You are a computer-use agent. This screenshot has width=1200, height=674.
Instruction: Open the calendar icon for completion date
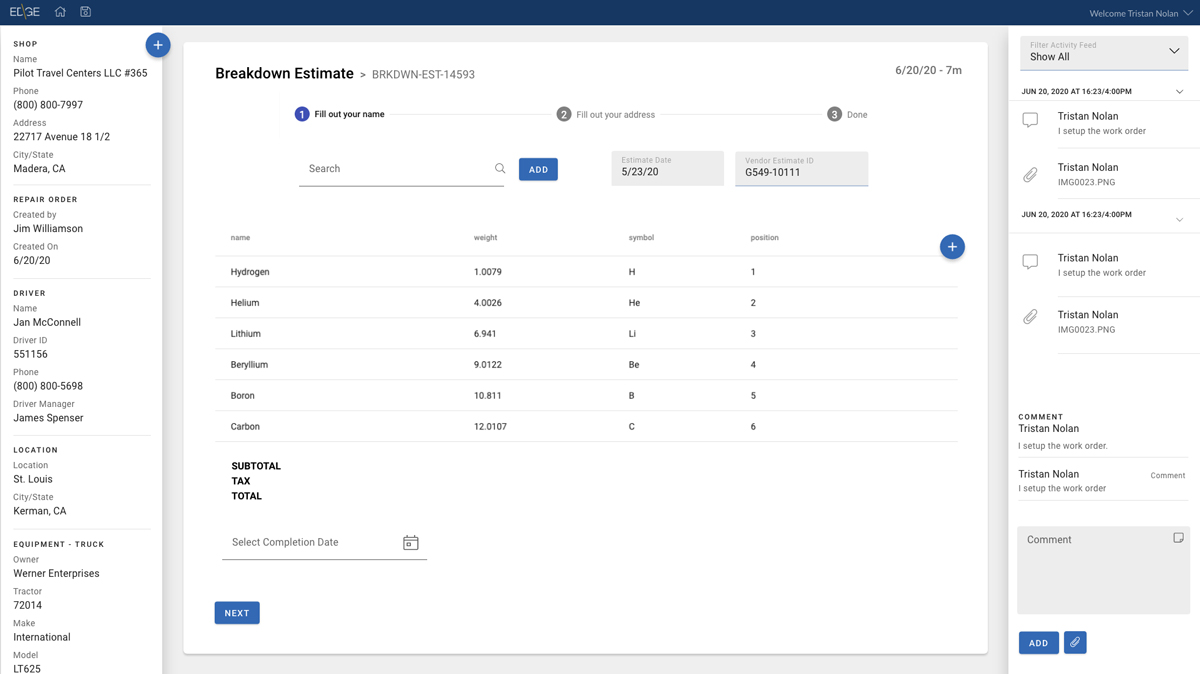[x=410, y=543]
